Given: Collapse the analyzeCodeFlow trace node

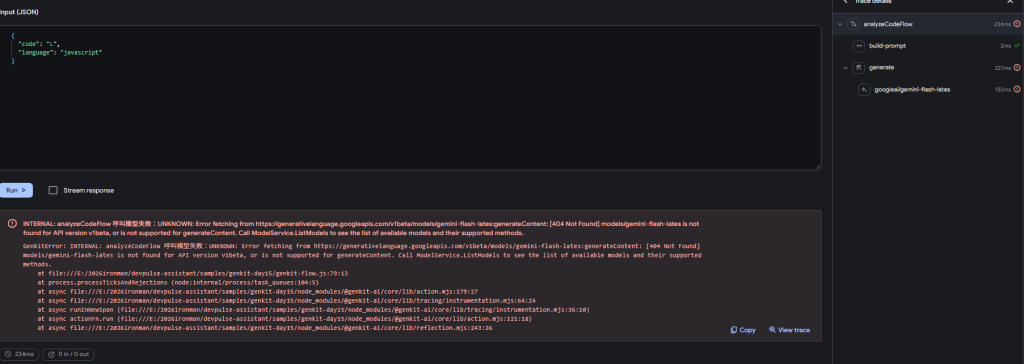Looking at the screenshot, I should click(x=840, y=24).
